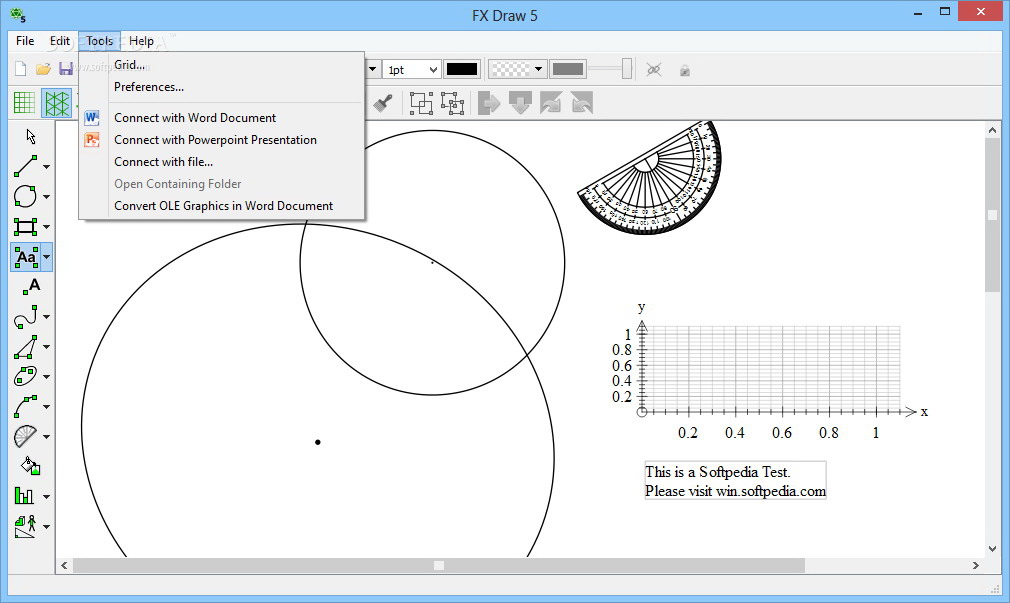Click the vertical scrollbar up arrow

[992, 130]
